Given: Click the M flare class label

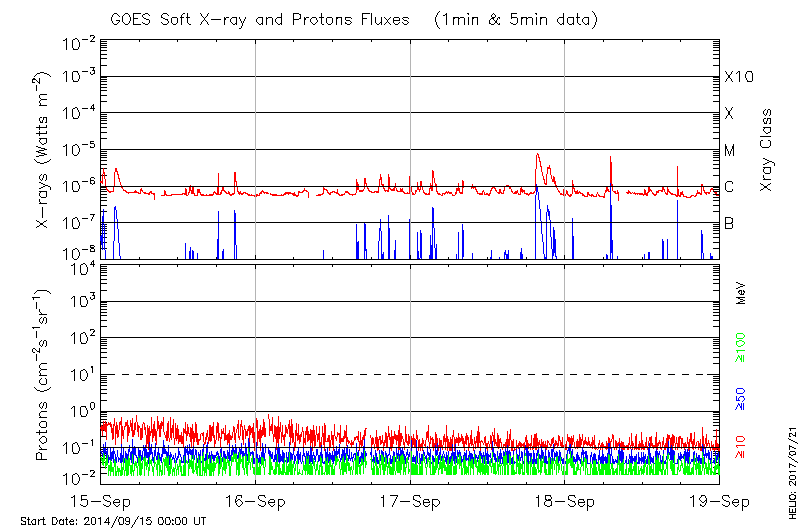Looking at the screenshot, I should click(x=730, y=151).
